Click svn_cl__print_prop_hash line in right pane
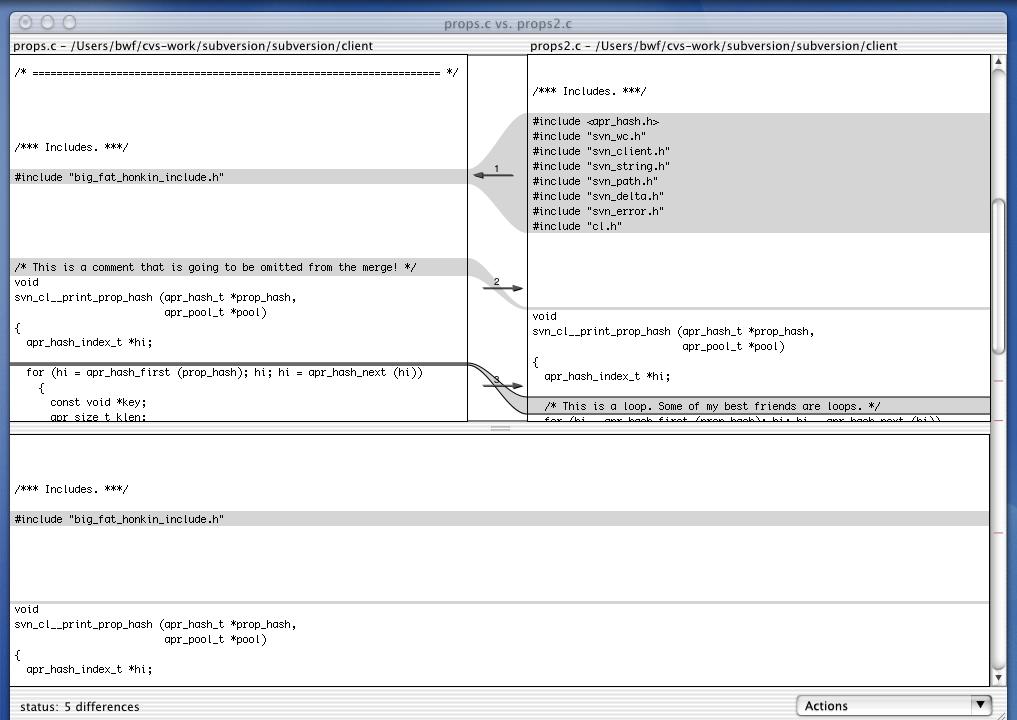Viewport: 1017px width, 720px height. 673,331
